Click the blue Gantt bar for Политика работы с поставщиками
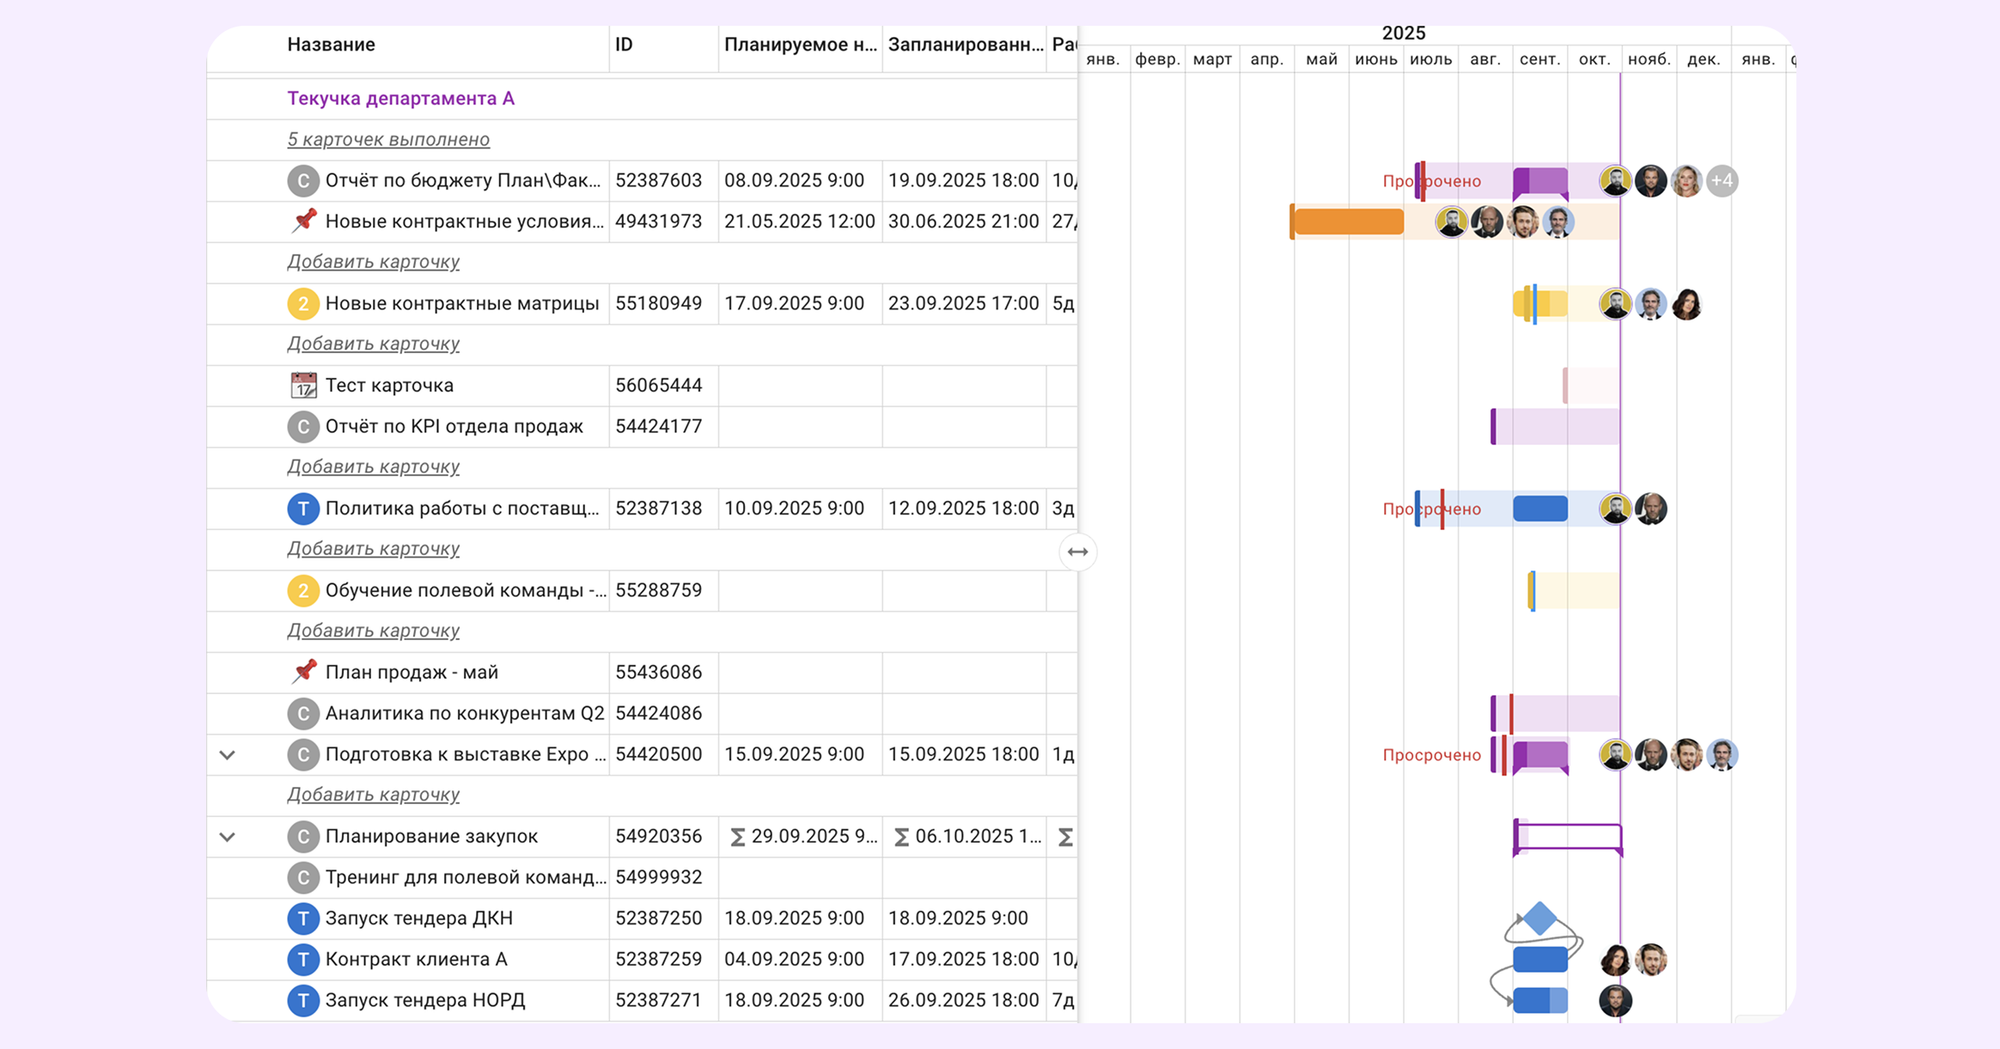This screenshot has width=2000, height=1049. (x=1540, y=509)
